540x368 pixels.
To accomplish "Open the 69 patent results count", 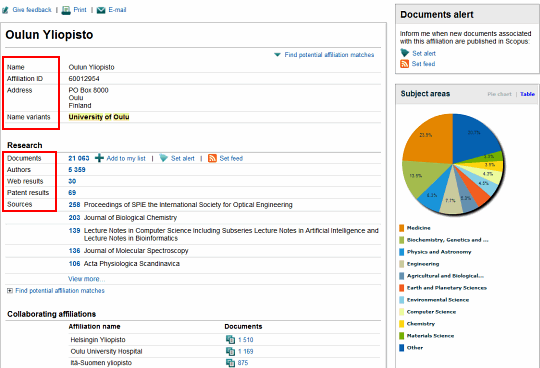I will point(72,192).
